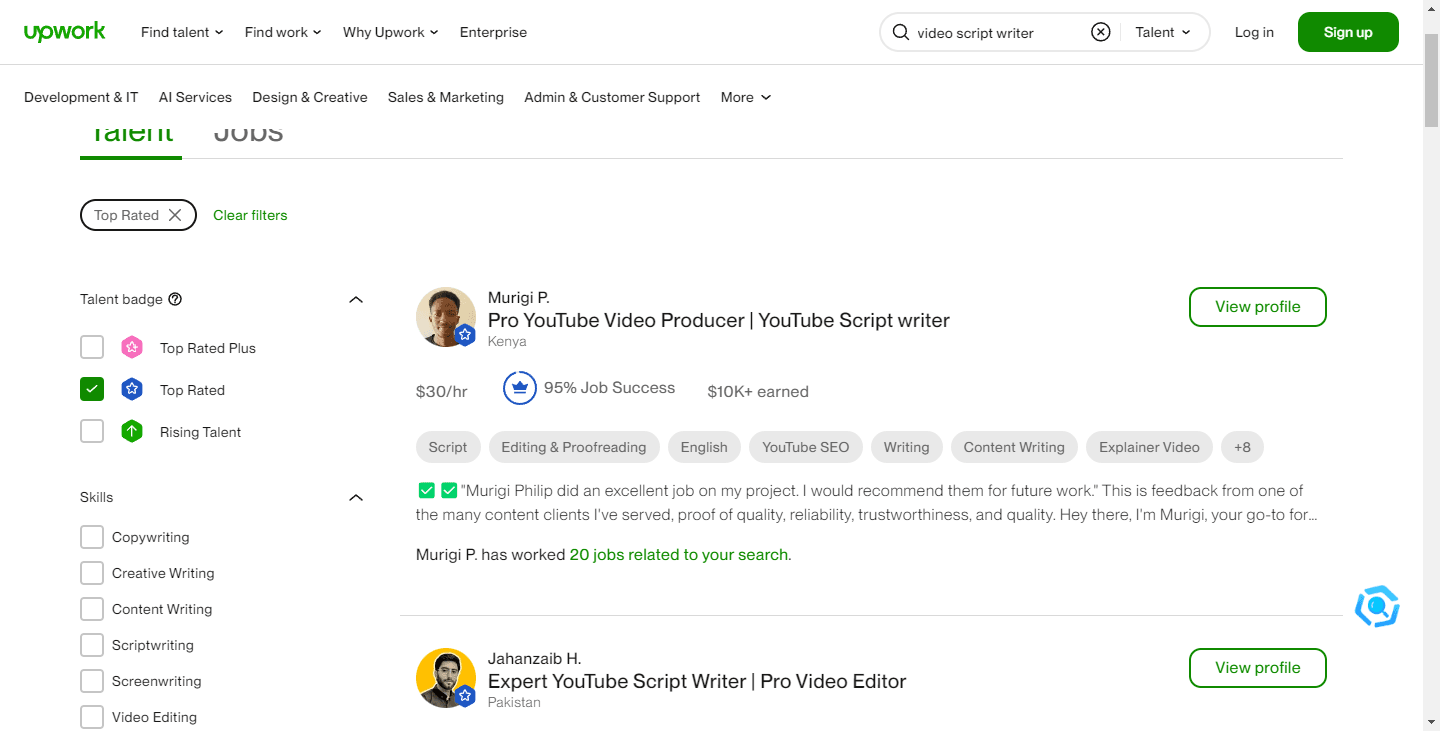Open the 20 jobs related to your search link
The height and width of the screenshot is (731, 1440).
pos(680,554)
